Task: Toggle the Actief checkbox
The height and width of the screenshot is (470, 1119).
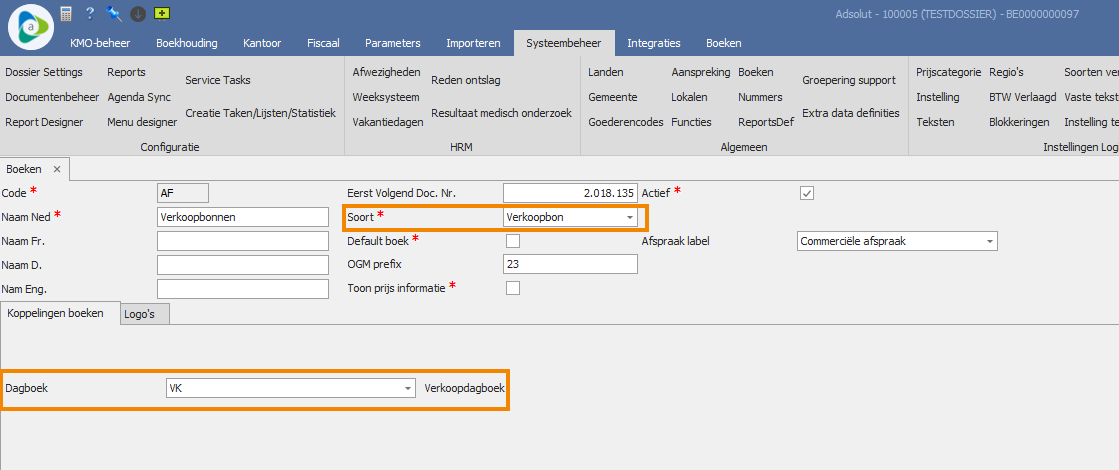Action: tap(807, 193)
